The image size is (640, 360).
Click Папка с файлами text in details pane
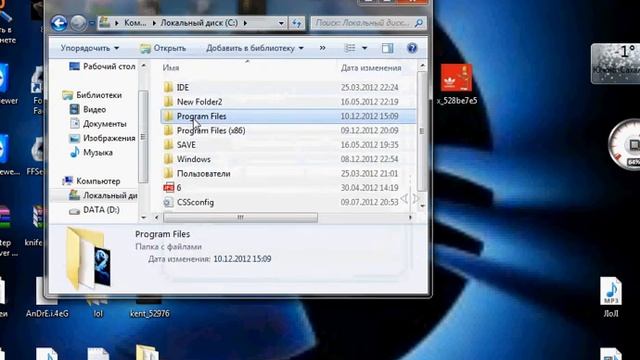coord(168,247)
